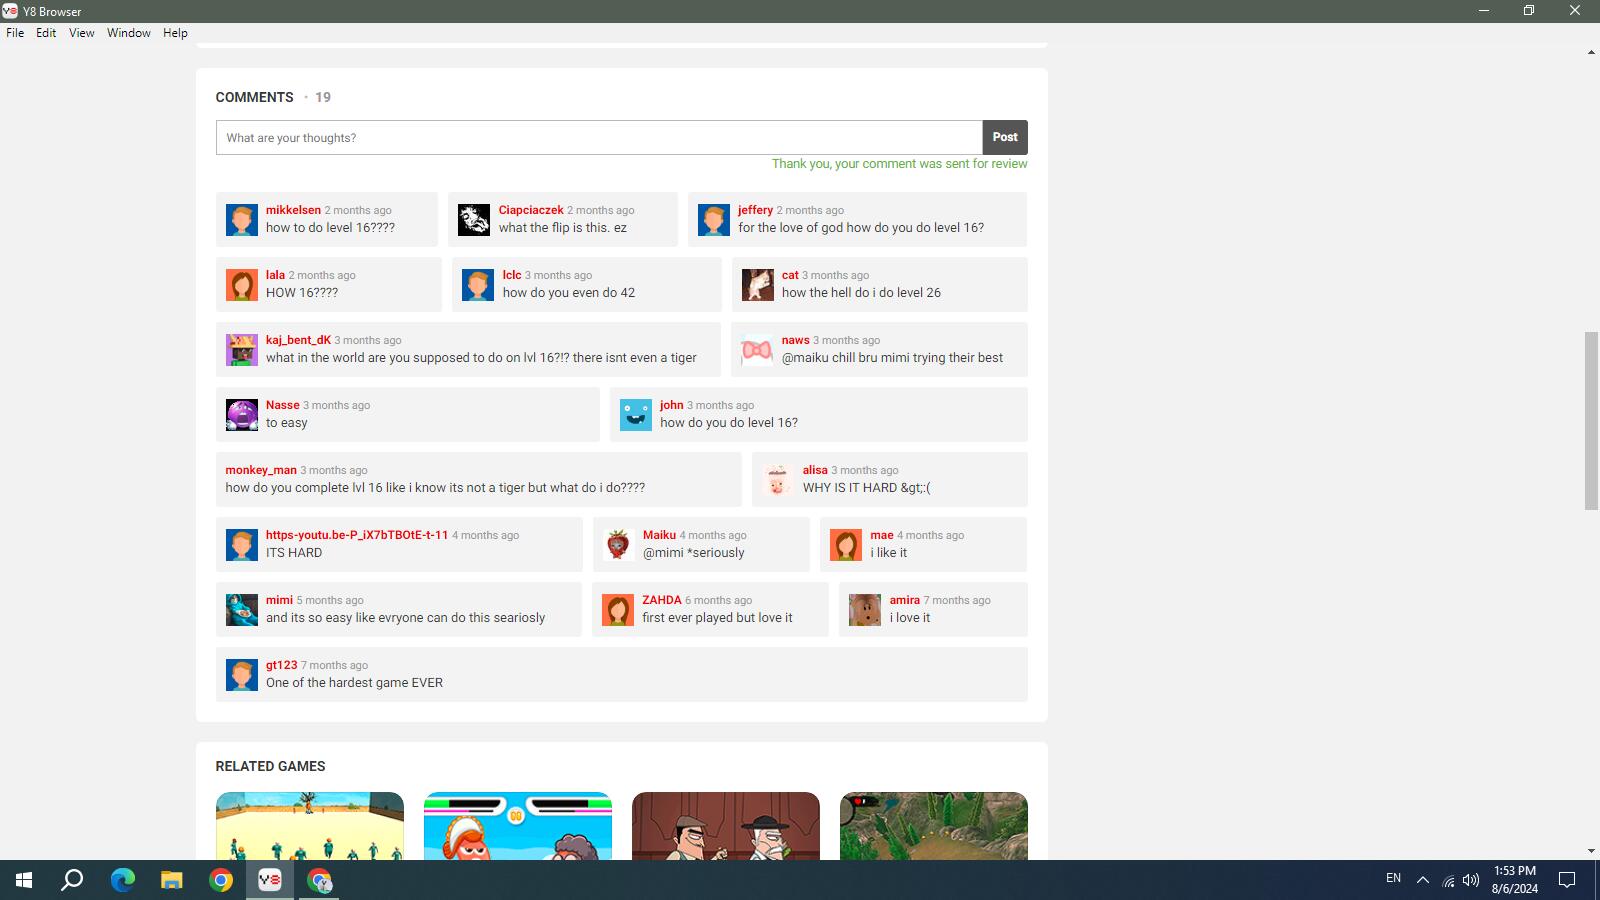The image size is (1600, 900).
Task: Click naws' pink bow avatar
Action: point(757,350)
